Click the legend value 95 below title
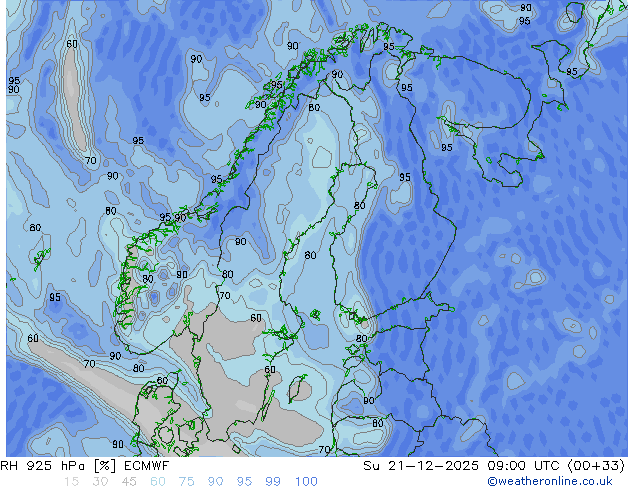Image resolution: width=634 pixels, height=490 pixels. [x=244, y=482]
